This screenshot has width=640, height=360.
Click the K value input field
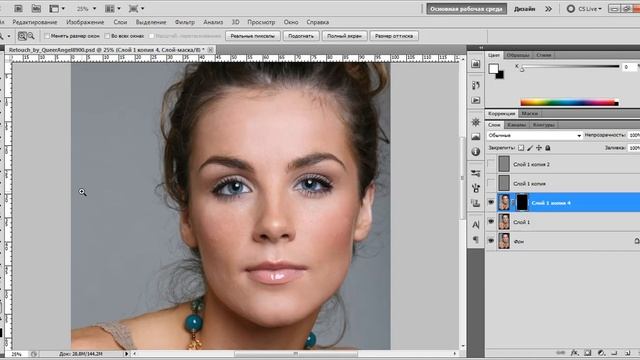pos(629,67)
